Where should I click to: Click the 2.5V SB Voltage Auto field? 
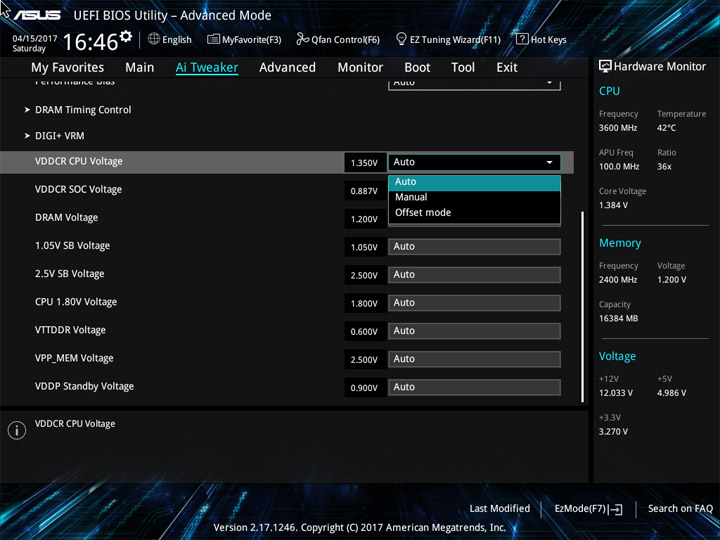pyautogui.click(x=474, y=275)
